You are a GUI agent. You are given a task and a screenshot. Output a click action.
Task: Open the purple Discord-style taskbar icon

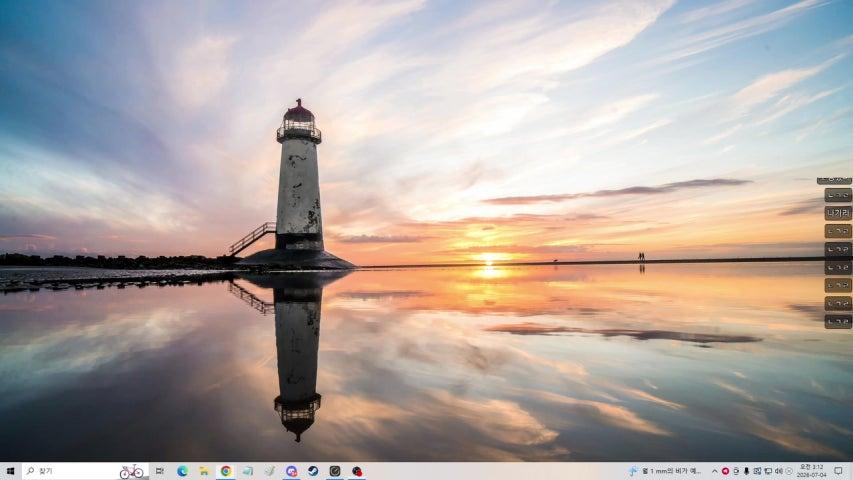[x=292, y=471]
